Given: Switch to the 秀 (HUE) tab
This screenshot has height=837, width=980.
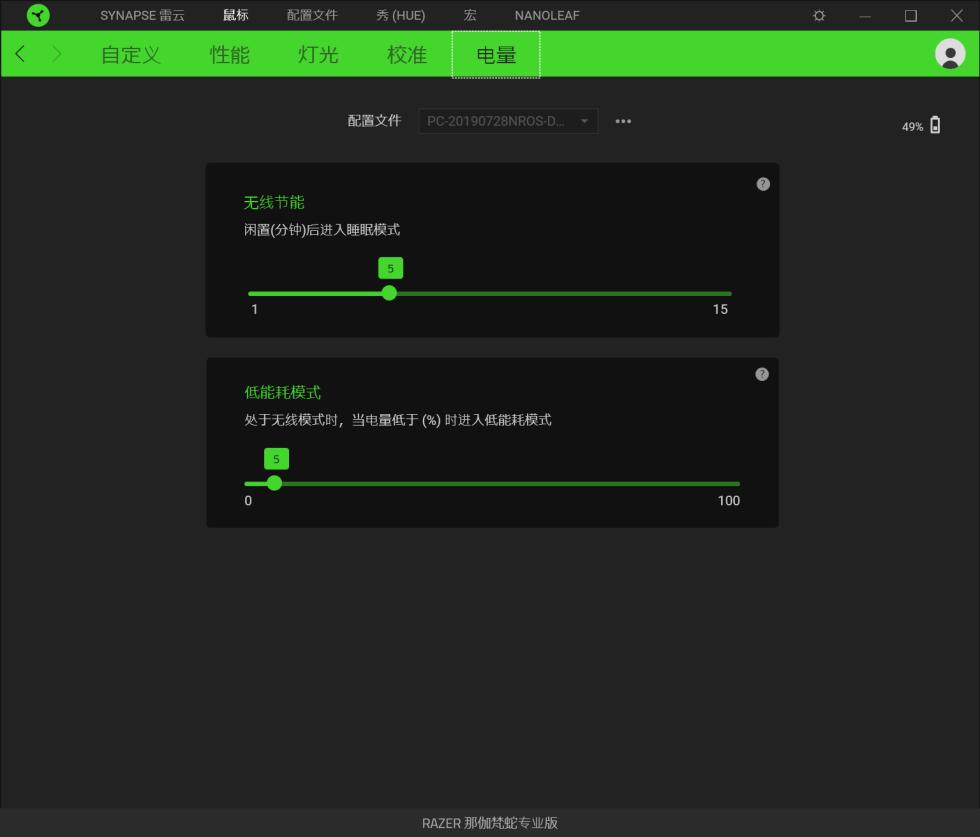Looking at the screenshot, I should (401, 16).
